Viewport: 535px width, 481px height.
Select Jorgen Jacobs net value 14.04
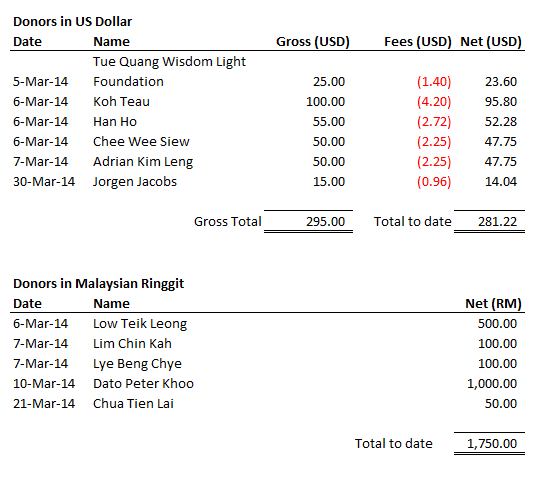tap(501, 181)
